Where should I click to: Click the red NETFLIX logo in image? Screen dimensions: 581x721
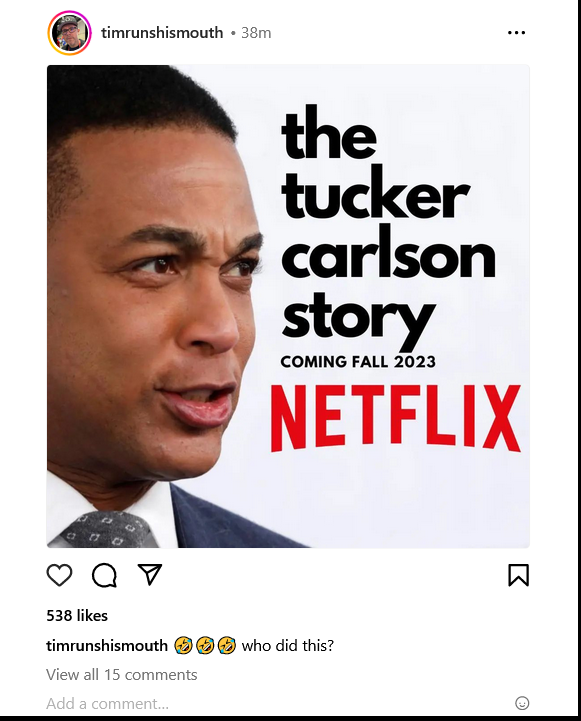click(x=395, y=418)
